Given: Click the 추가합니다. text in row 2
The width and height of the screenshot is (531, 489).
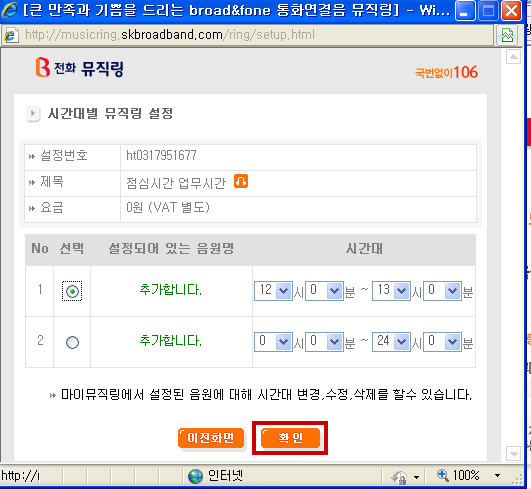Looking at the screenshot, I should (171, 340).
